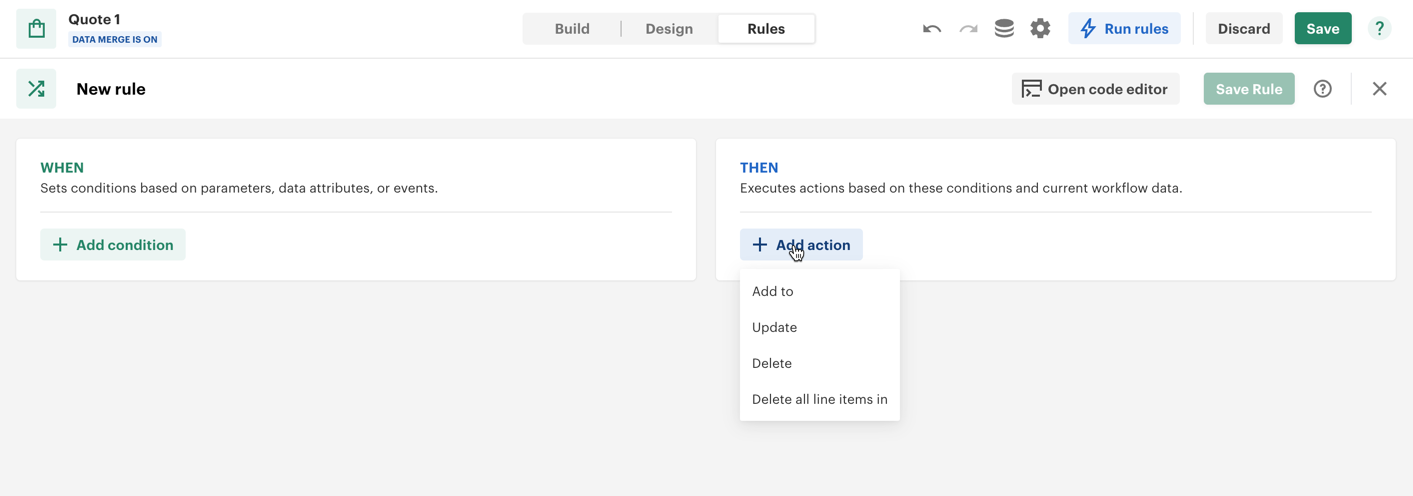The image size is (1413, 496).
Task: Click the shuffle rule icon beside New rule
Action: (x=36, y=89)
